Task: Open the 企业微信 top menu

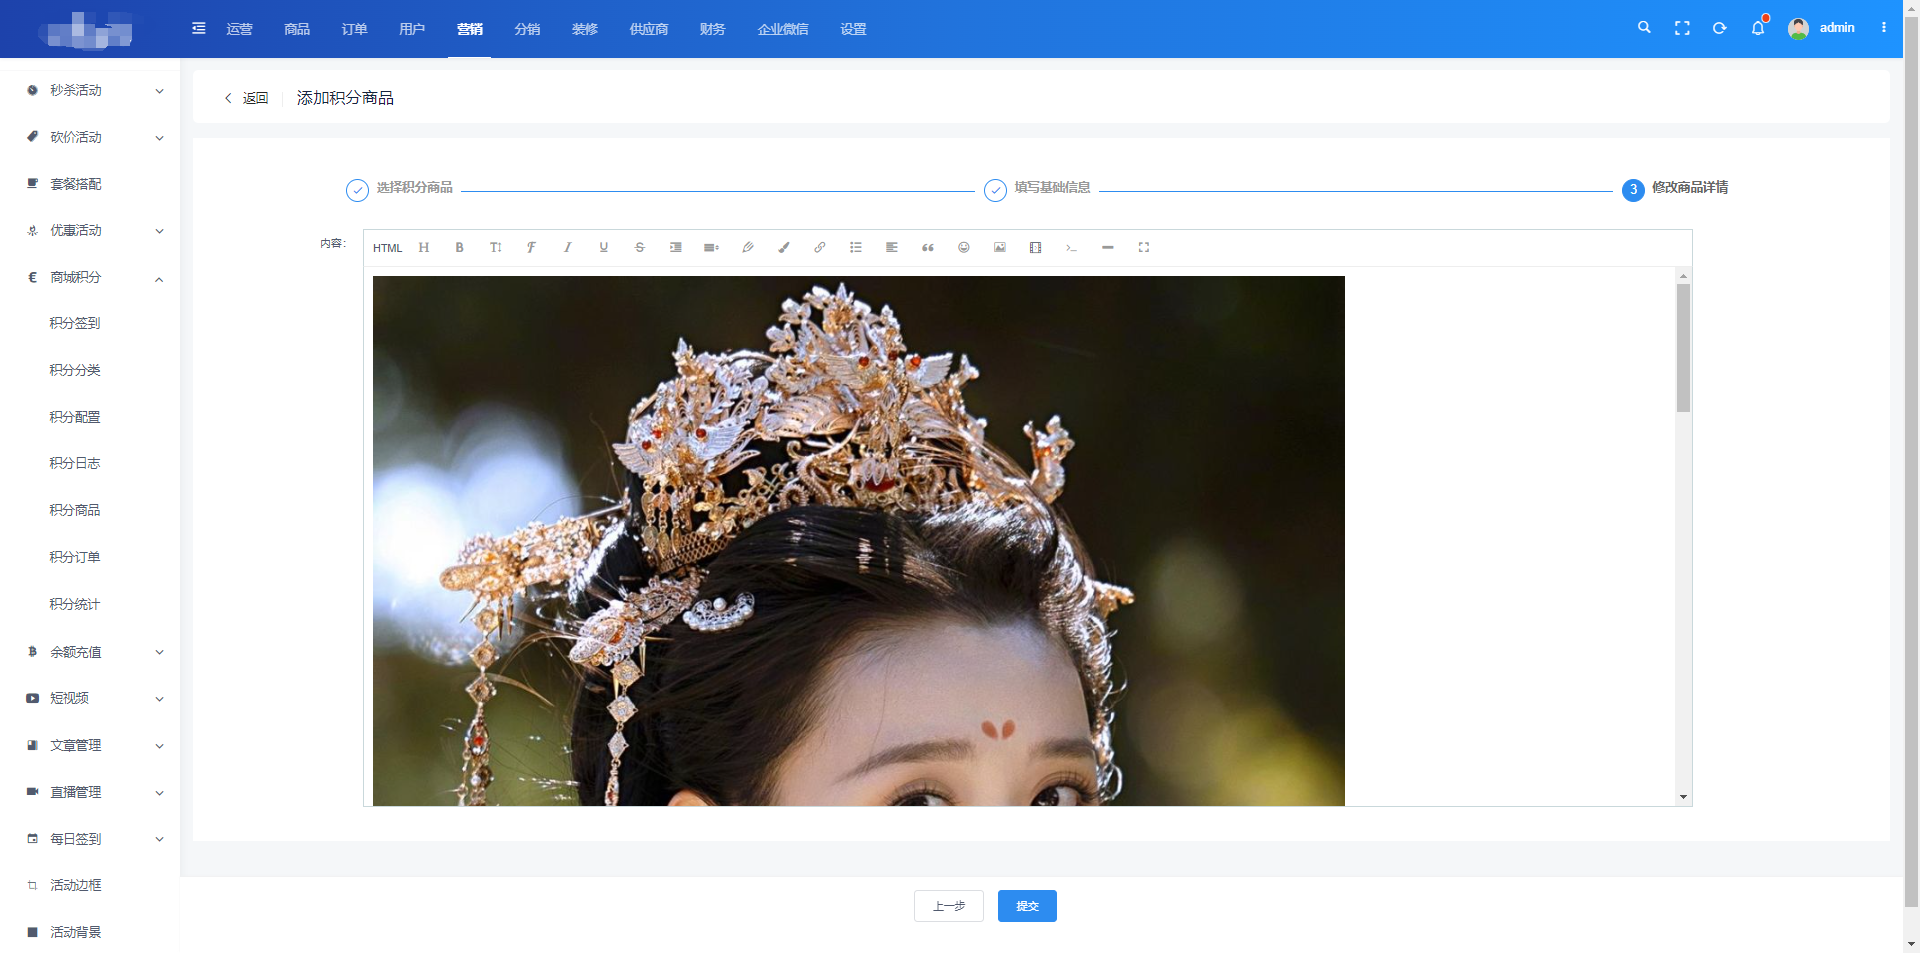Action: click(x=783, y=29)
